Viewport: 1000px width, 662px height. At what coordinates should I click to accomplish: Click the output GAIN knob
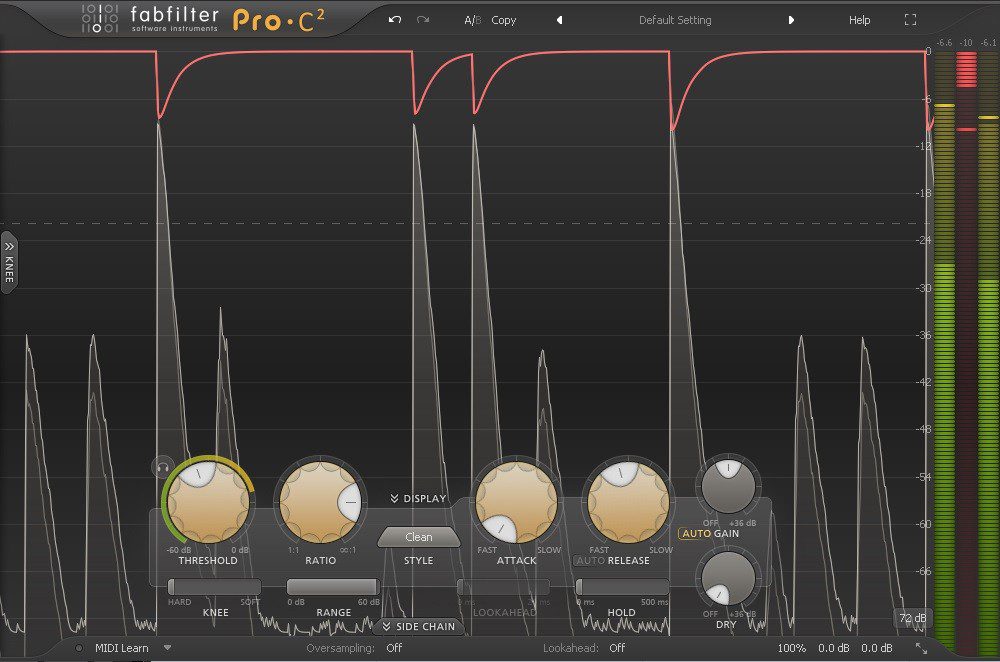pos(728,486)
